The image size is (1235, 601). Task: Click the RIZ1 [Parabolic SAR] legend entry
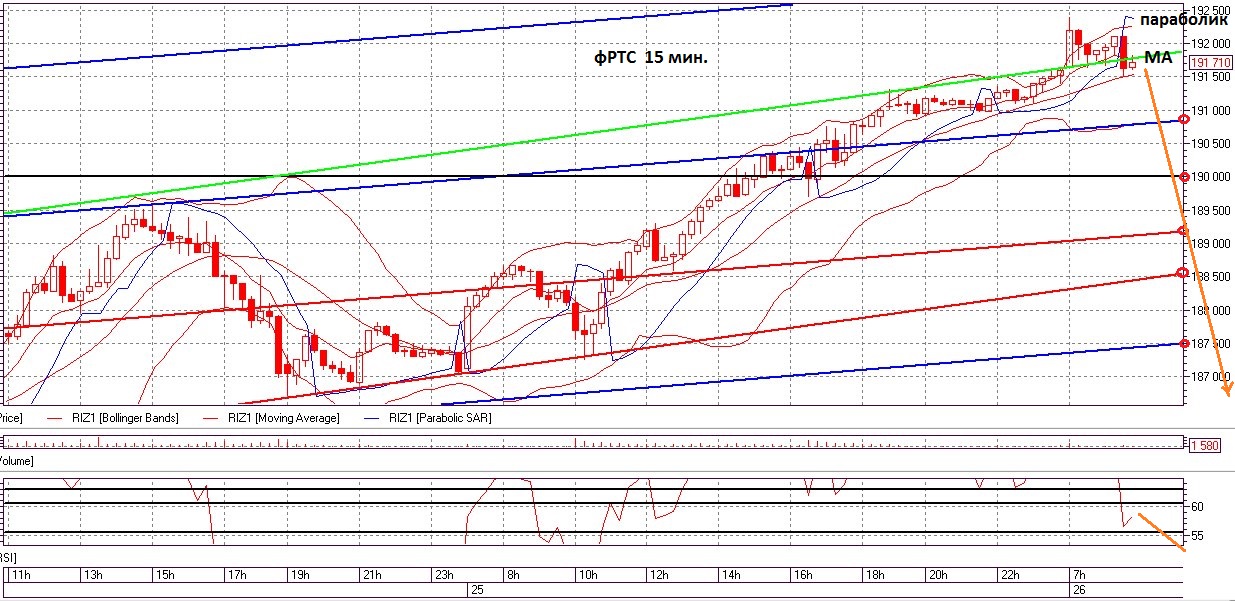(x=440, y=418)
